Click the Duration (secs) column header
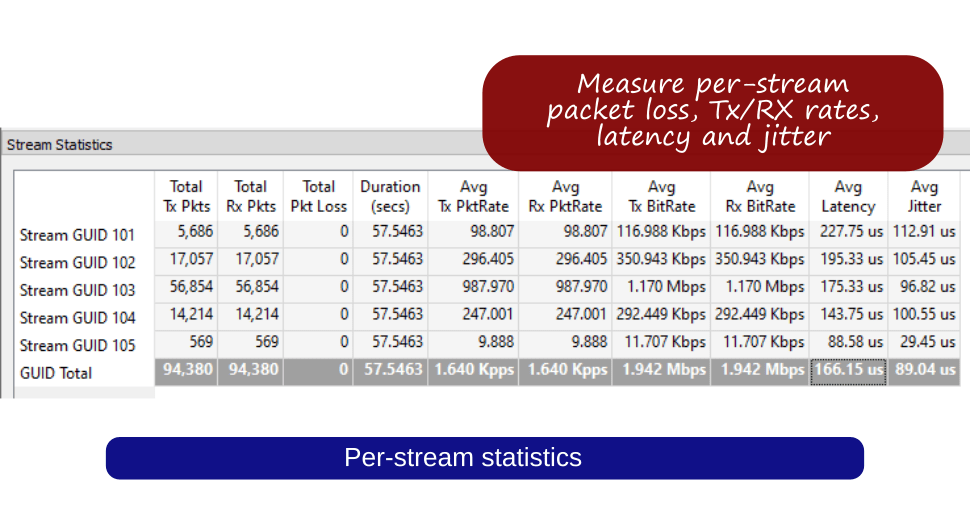 pyautogui.click(x=390, y=196)
